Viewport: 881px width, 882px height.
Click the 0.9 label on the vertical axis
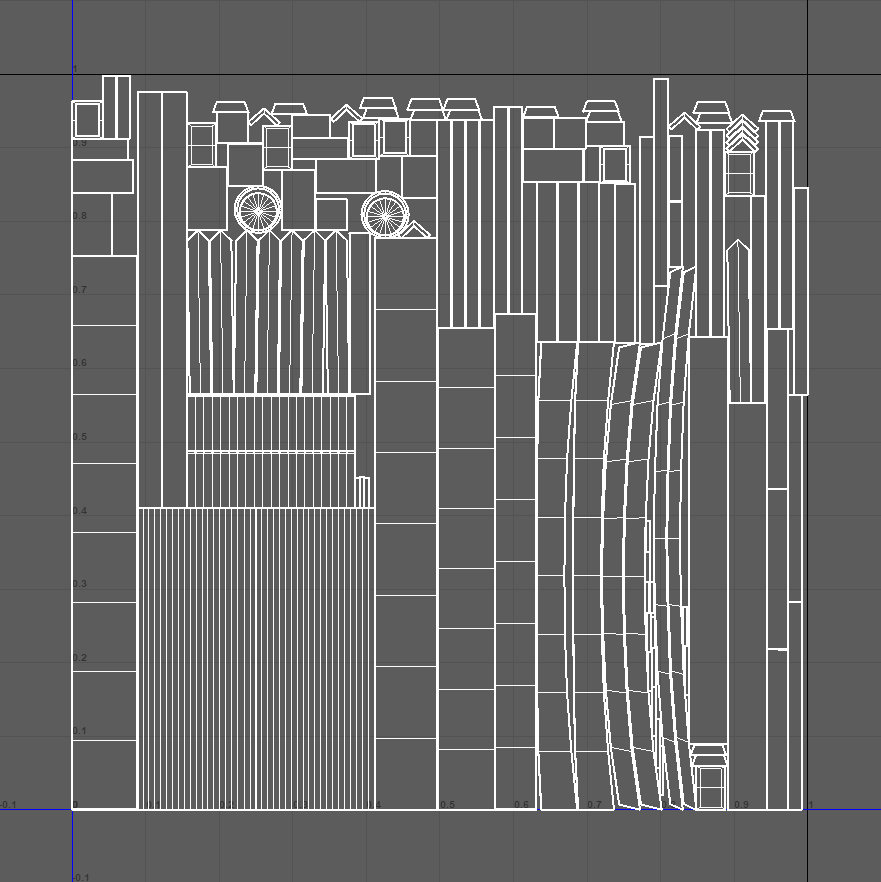click(80, 143)
